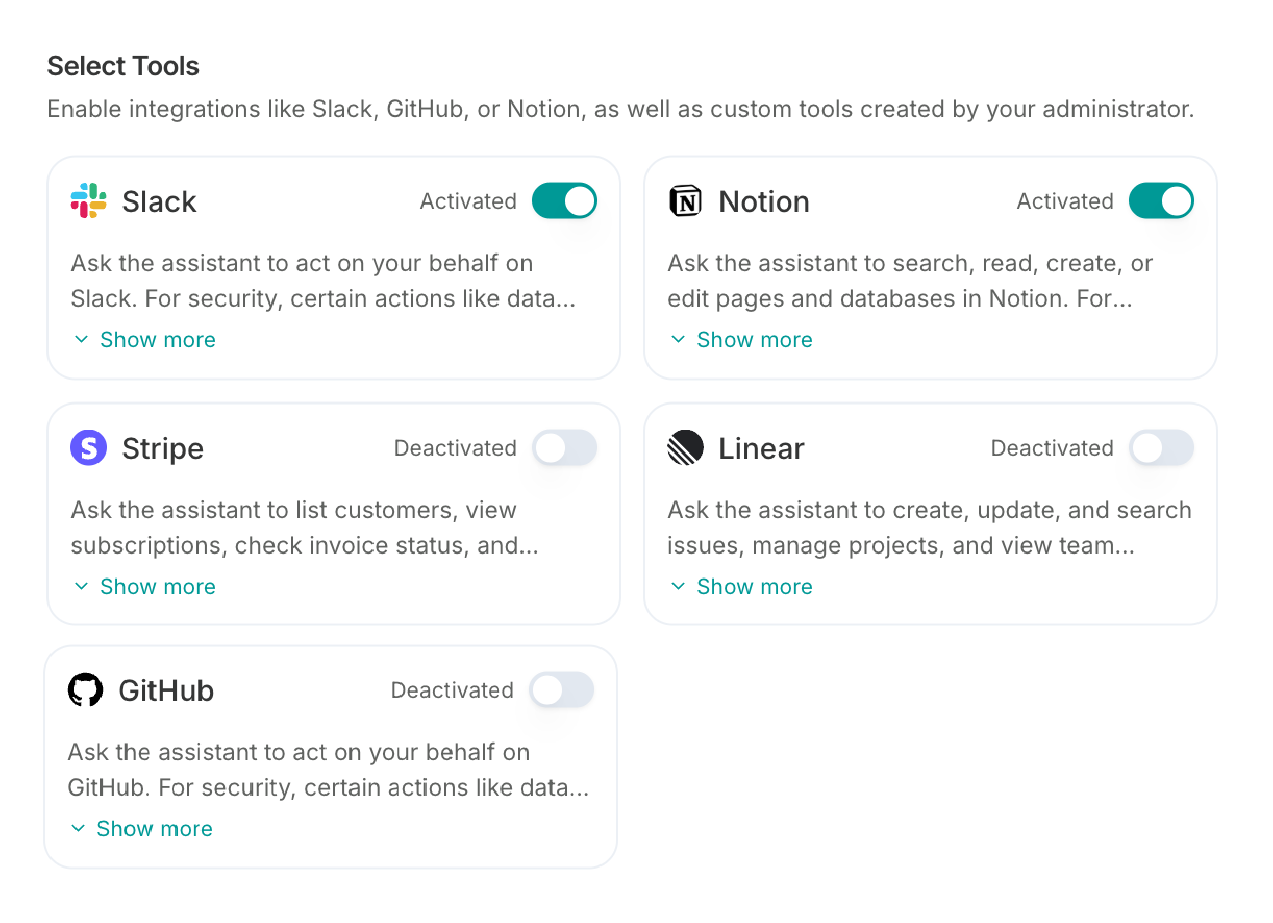
Task: Switch on the GitHub integration toggle
Action: tap(561, 690)
